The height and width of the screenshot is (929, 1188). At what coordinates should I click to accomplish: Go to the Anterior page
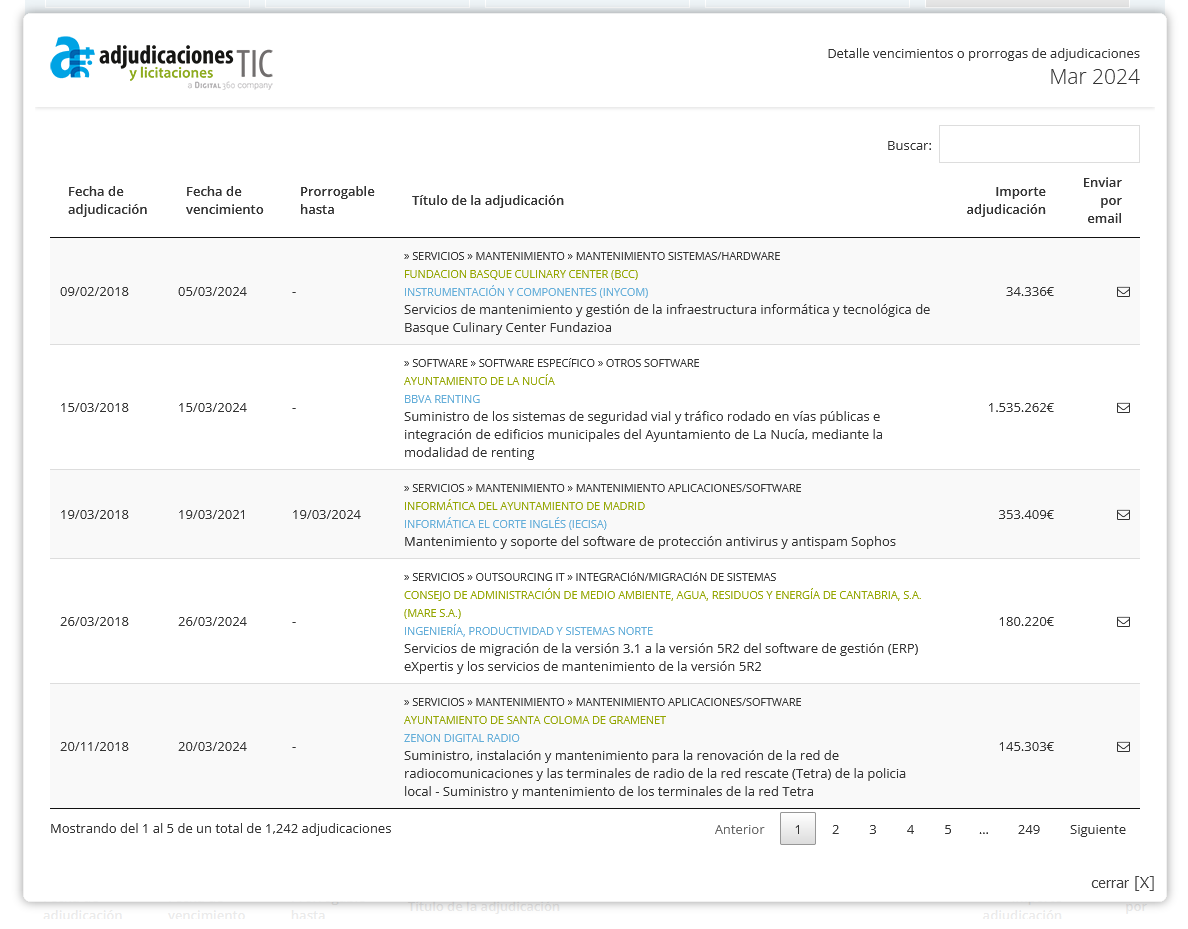point(739,829)
